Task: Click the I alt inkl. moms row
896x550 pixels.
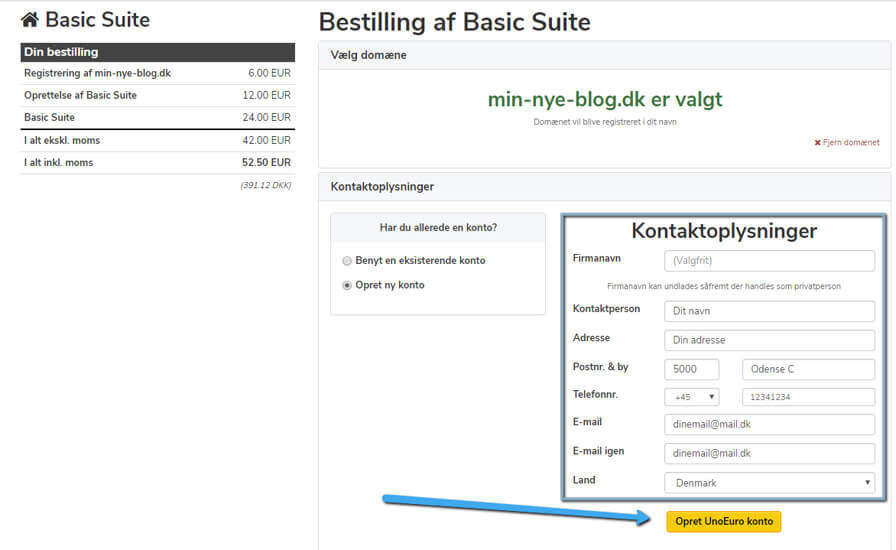Action: (x=158, y=163)
